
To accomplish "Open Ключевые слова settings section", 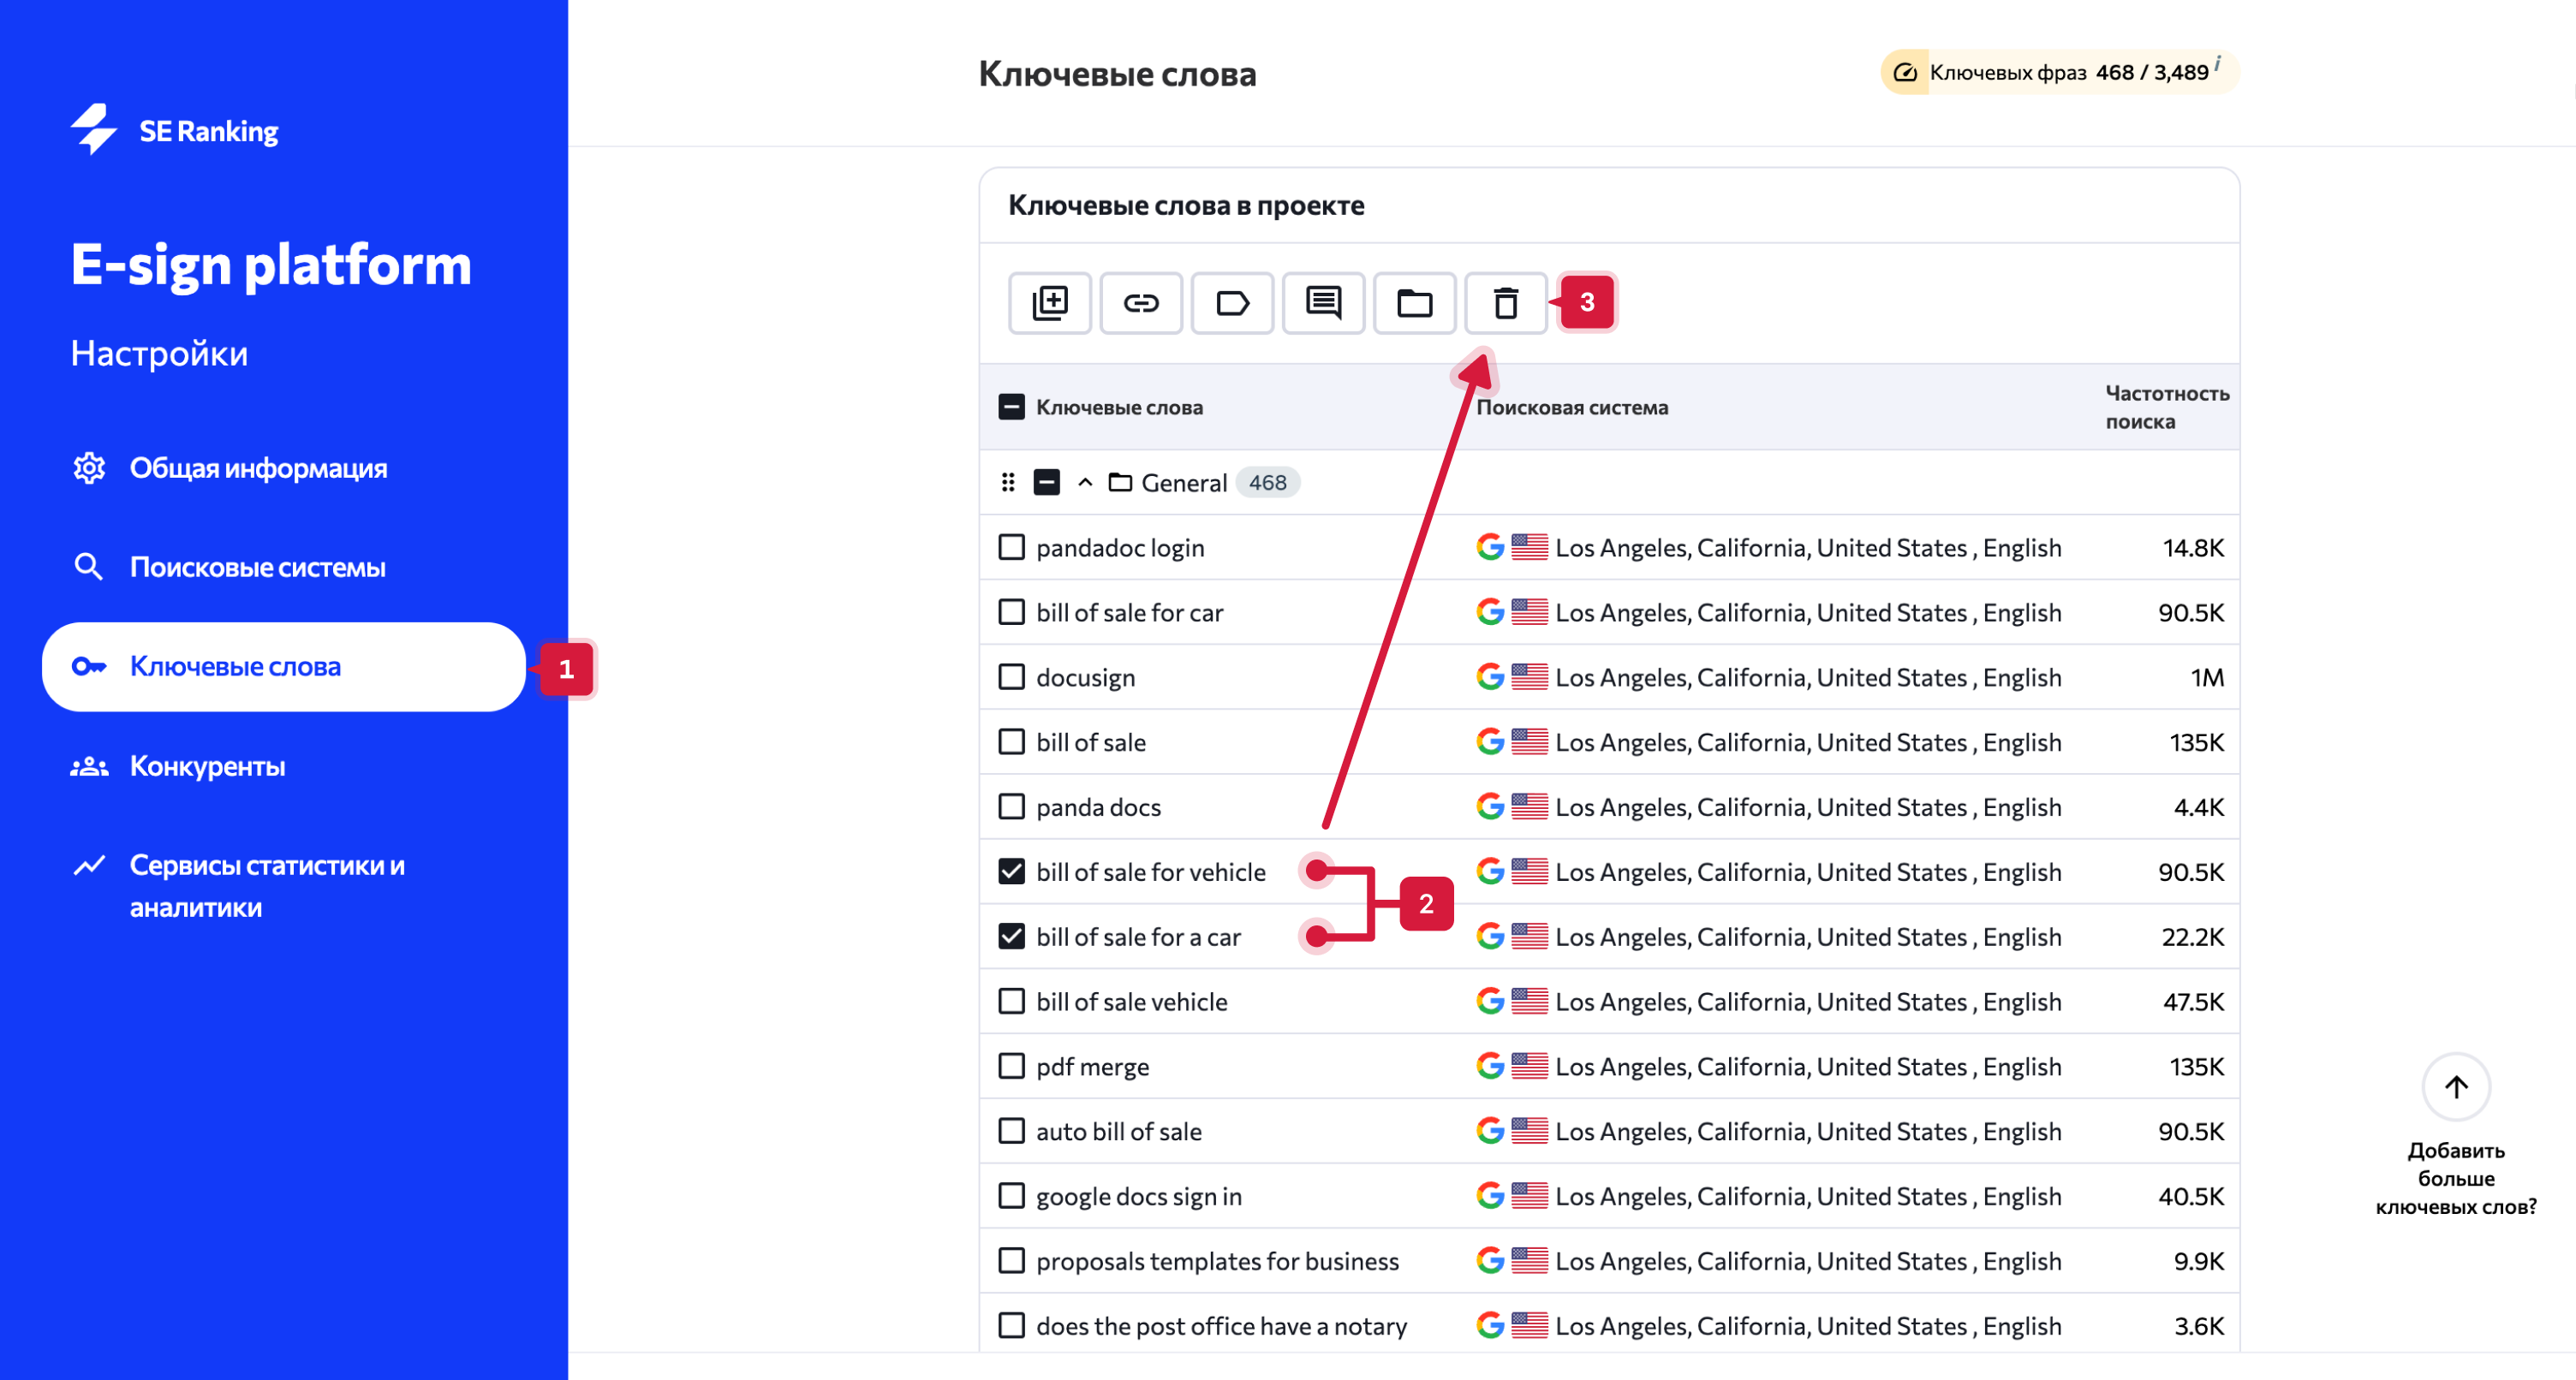I will (284, 667).
